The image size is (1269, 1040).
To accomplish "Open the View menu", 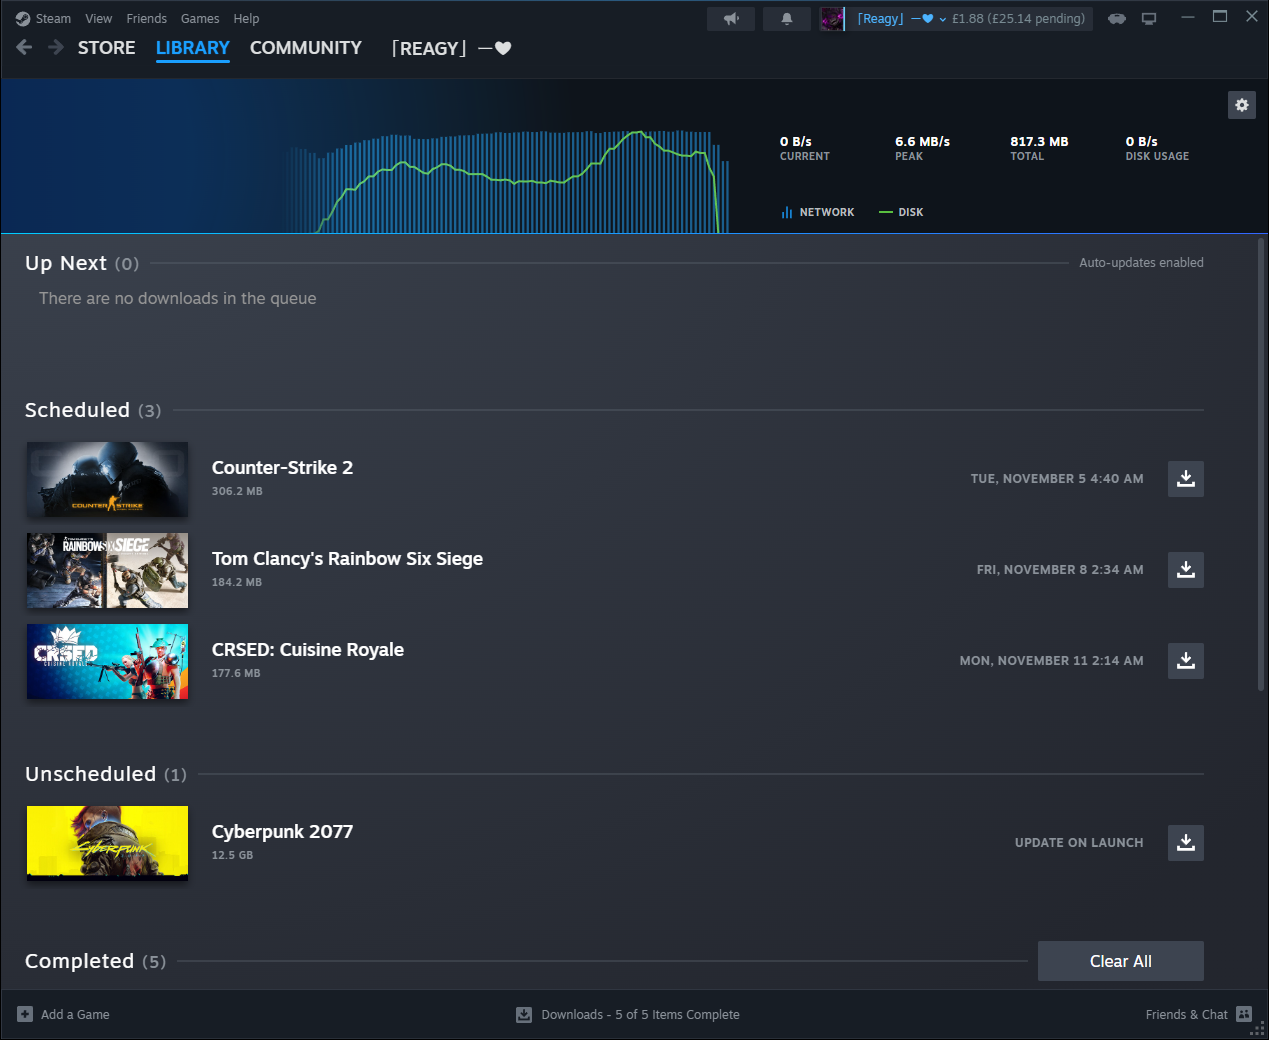I will point(99,19).
